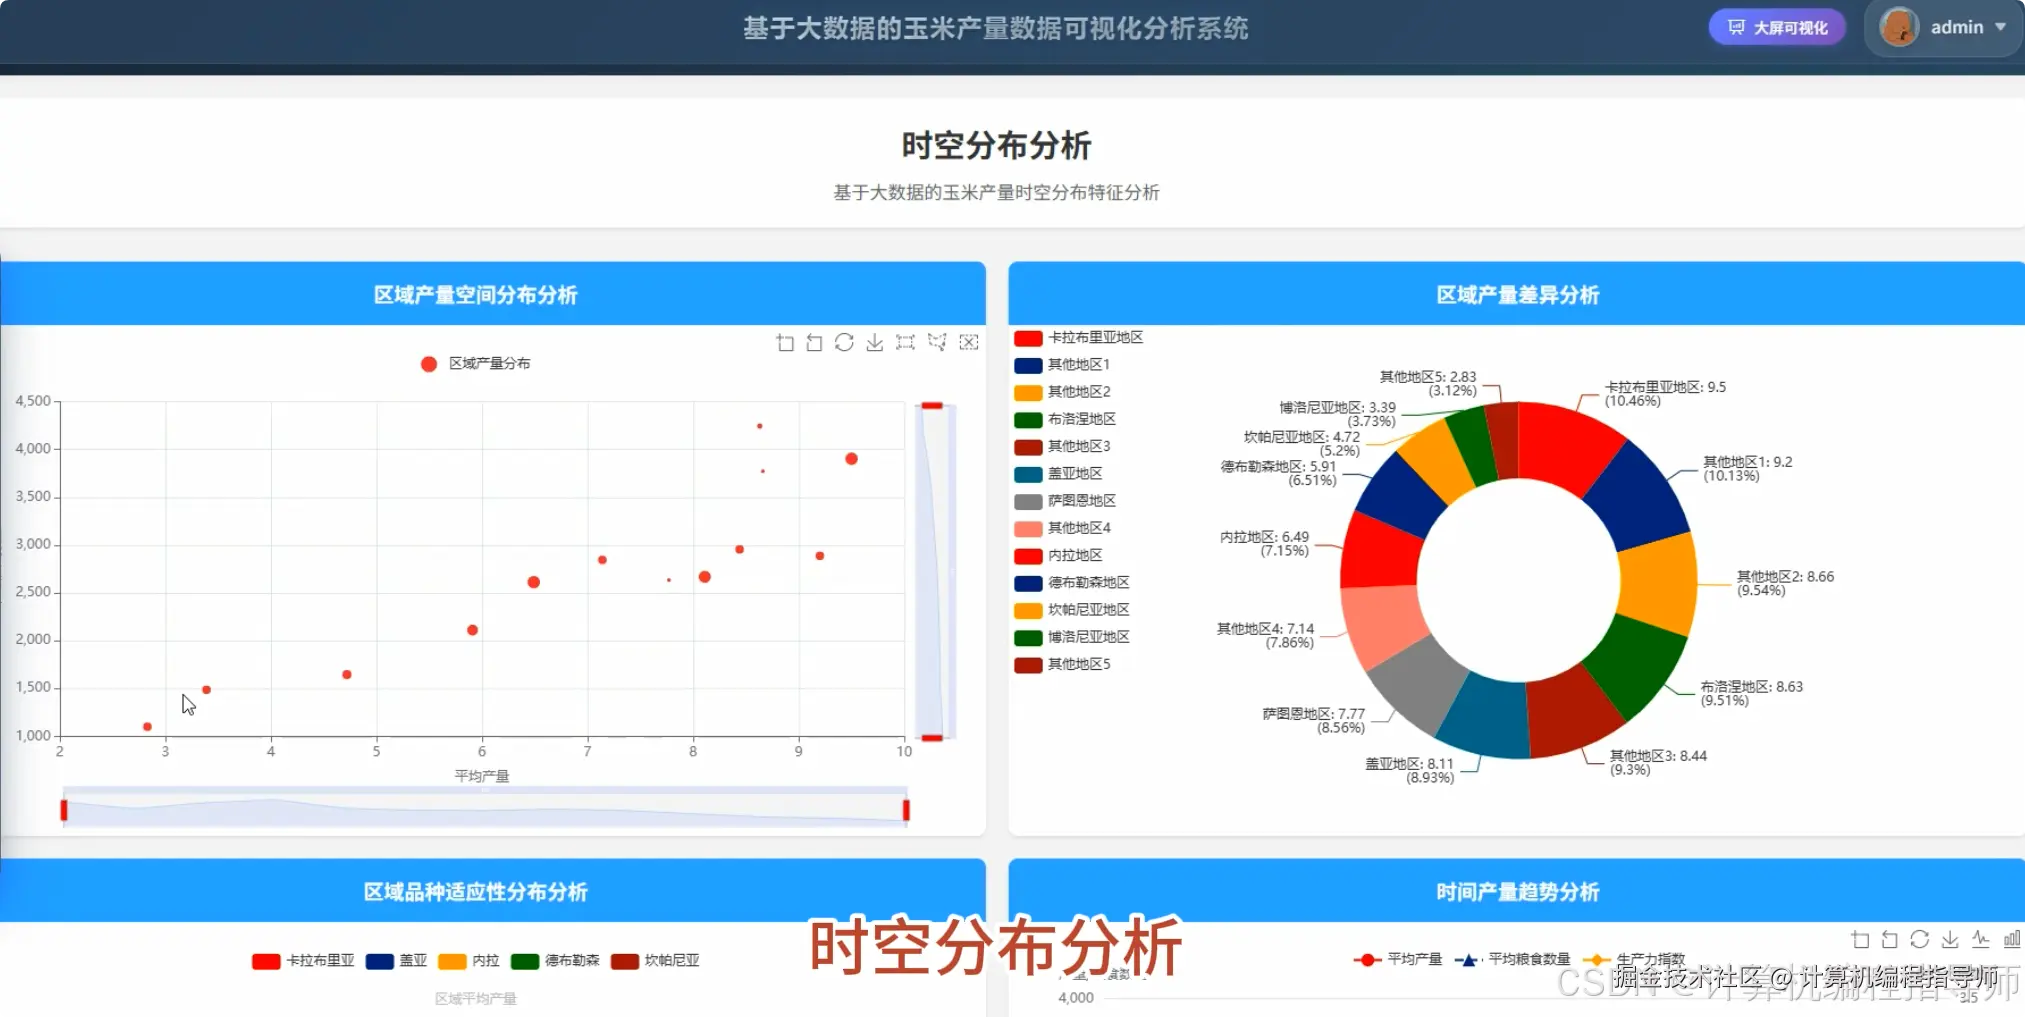Clear brush selections using the X icon

pos(968,343)
